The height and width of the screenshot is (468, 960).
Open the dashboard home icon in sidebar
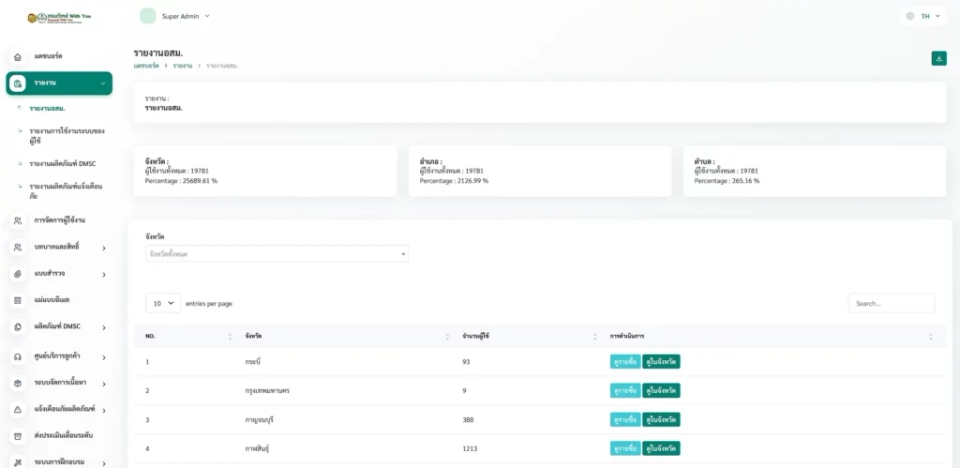pos(18,57)
